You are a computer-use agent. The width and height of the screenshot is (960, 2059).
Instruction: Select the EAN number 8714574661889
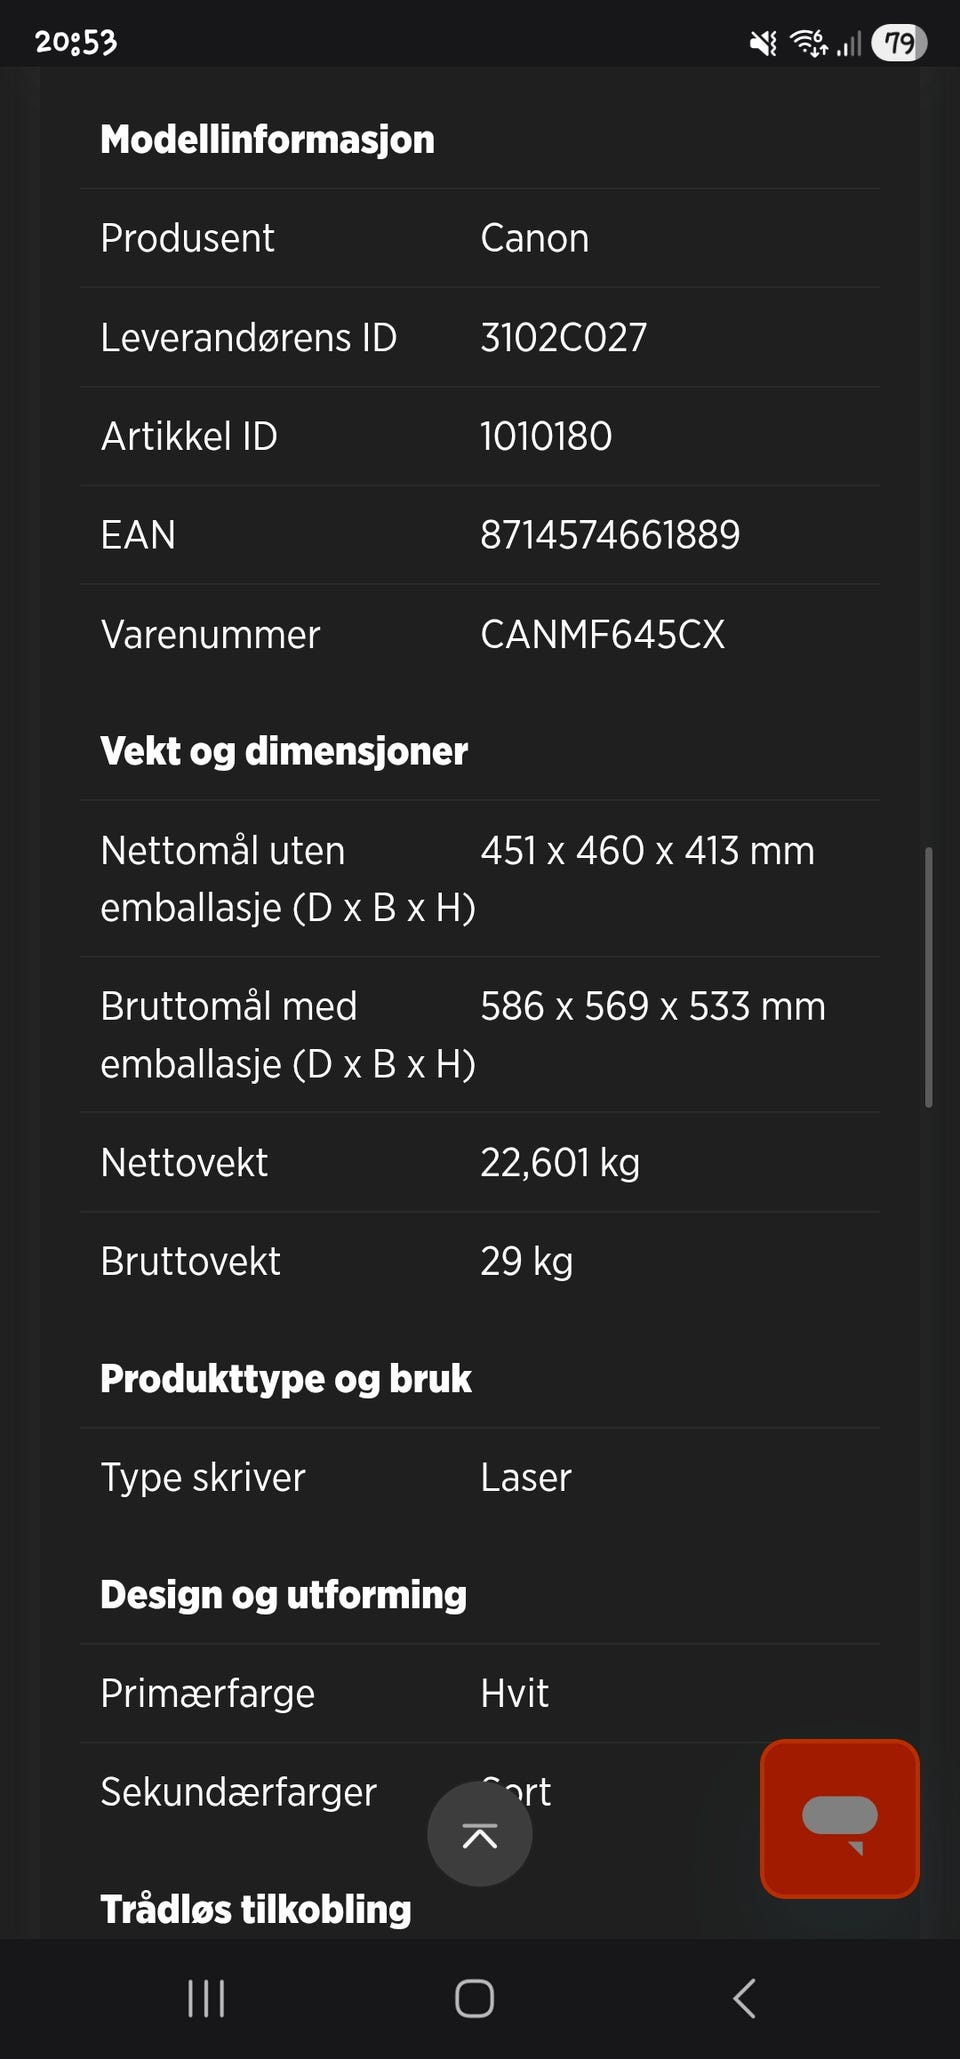click(610, 535)
